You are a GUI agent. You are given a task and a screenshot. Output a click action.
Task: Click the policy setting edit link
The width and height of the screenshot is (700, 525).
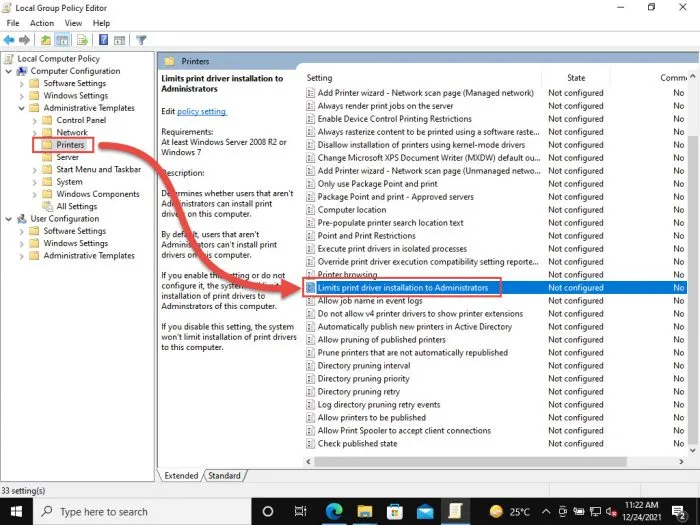[x=202, y=112]
